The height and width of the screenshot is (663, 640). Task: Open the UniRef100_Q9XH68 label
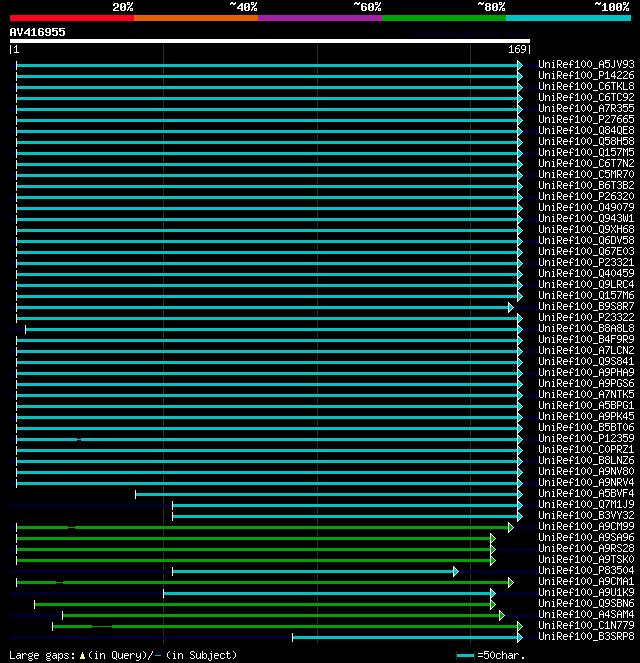coord(586,230)
